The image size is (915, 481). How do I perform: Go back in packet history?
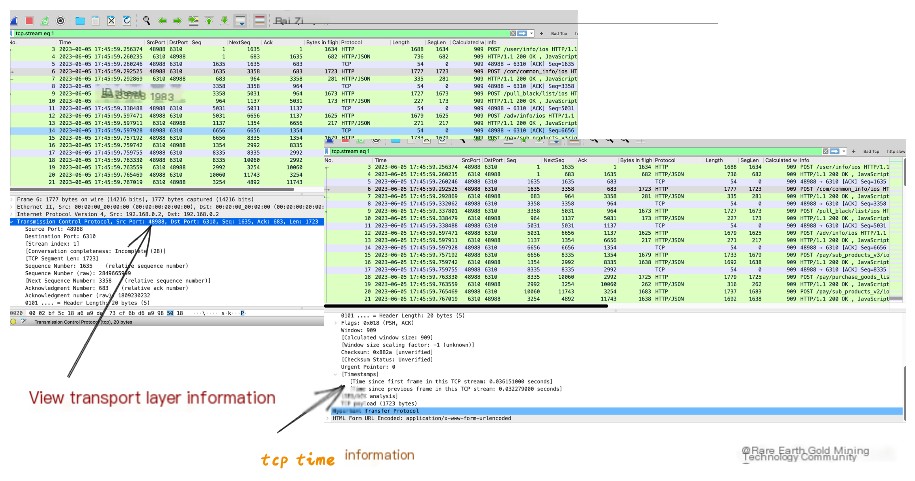(x=162, y=20)
